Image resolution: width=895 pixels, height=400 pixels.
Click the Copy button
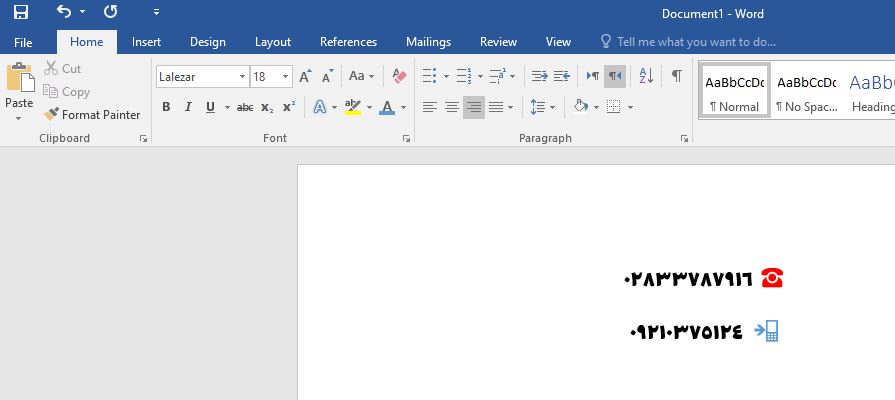point(67,92)
